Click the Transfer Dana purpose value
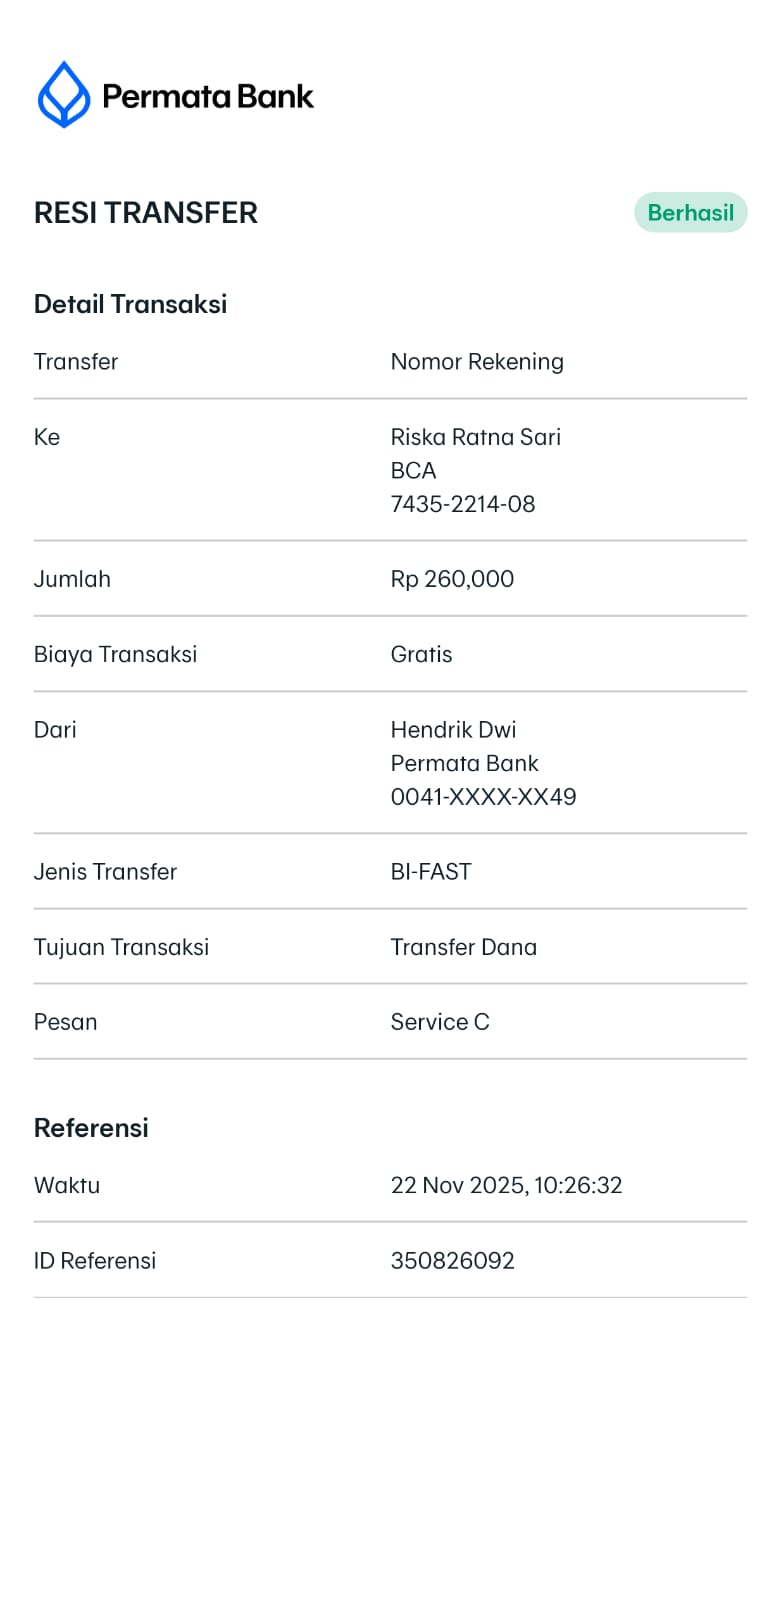This screenshot has width=781, height=1600. point(463,947)
